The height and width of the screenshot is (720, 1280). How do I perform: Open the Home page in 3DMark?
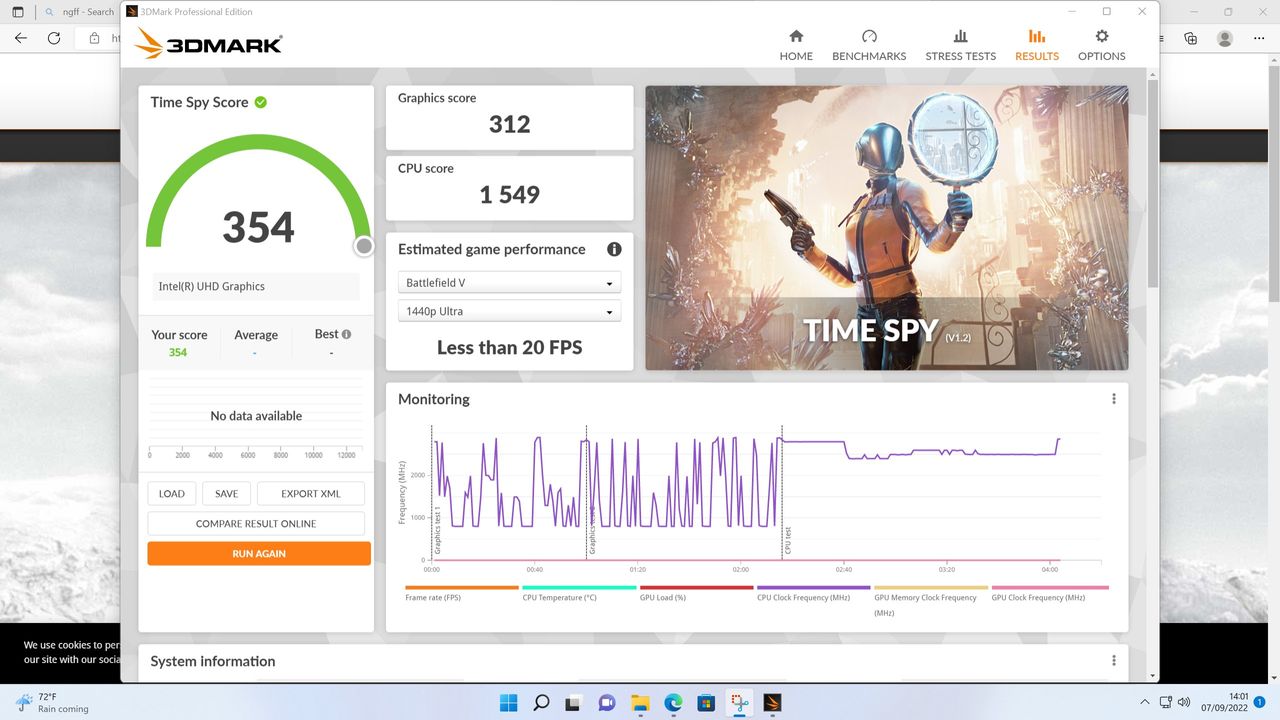click(x=796, y=46)
